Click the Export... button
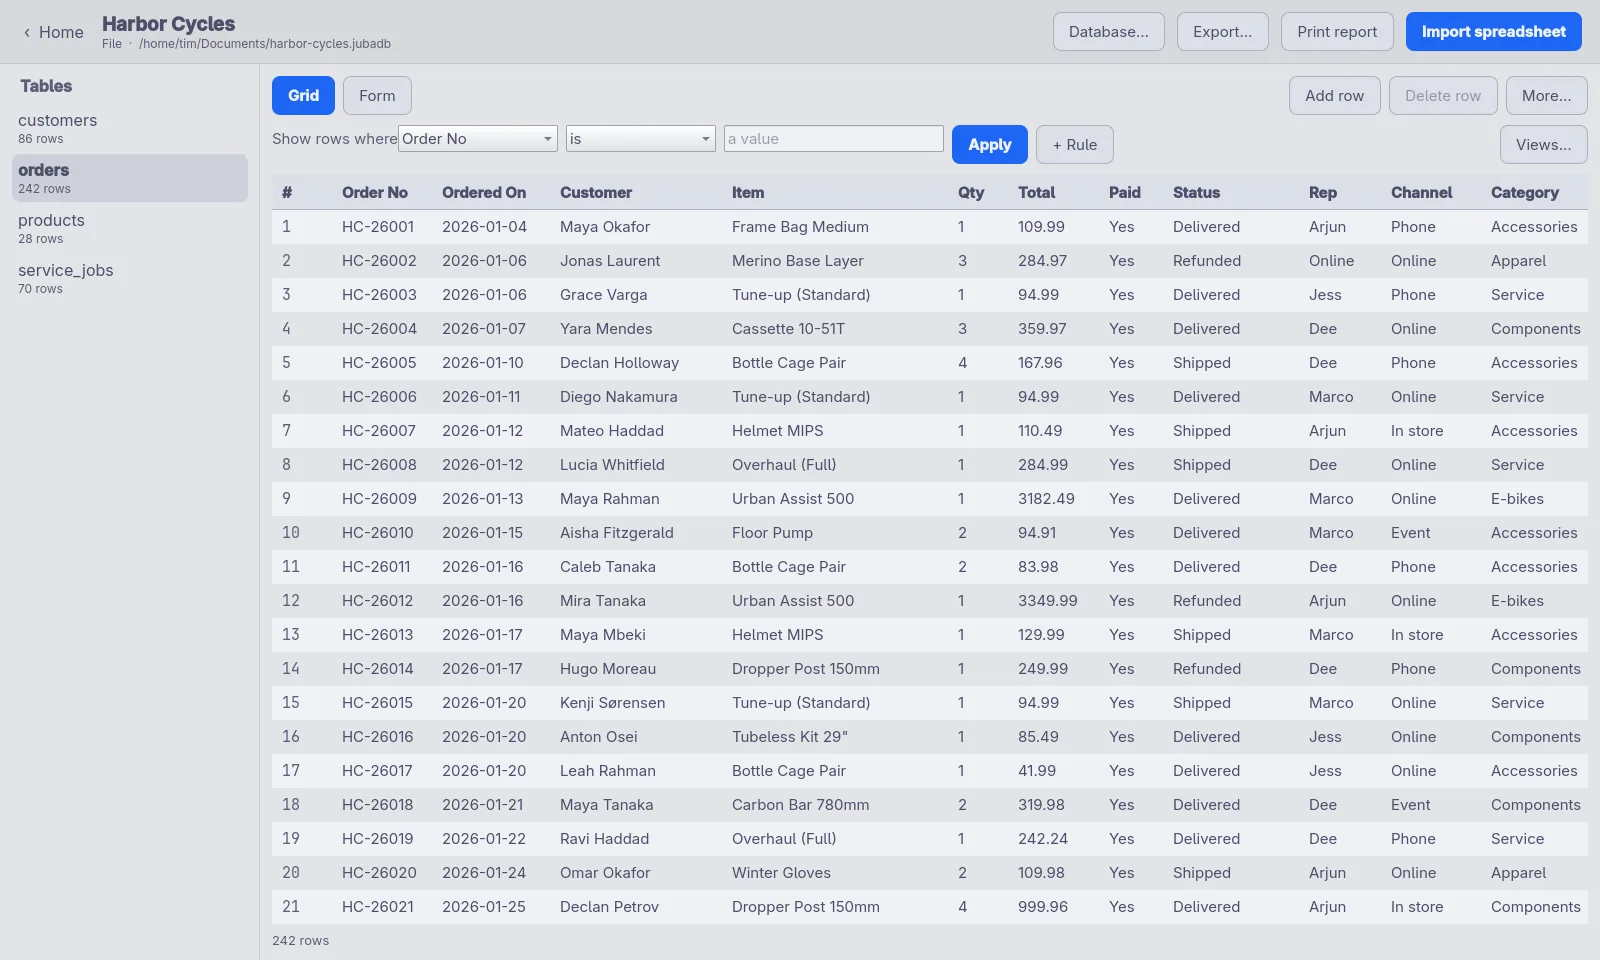1600x960 pixels. tap(1222, 32)
